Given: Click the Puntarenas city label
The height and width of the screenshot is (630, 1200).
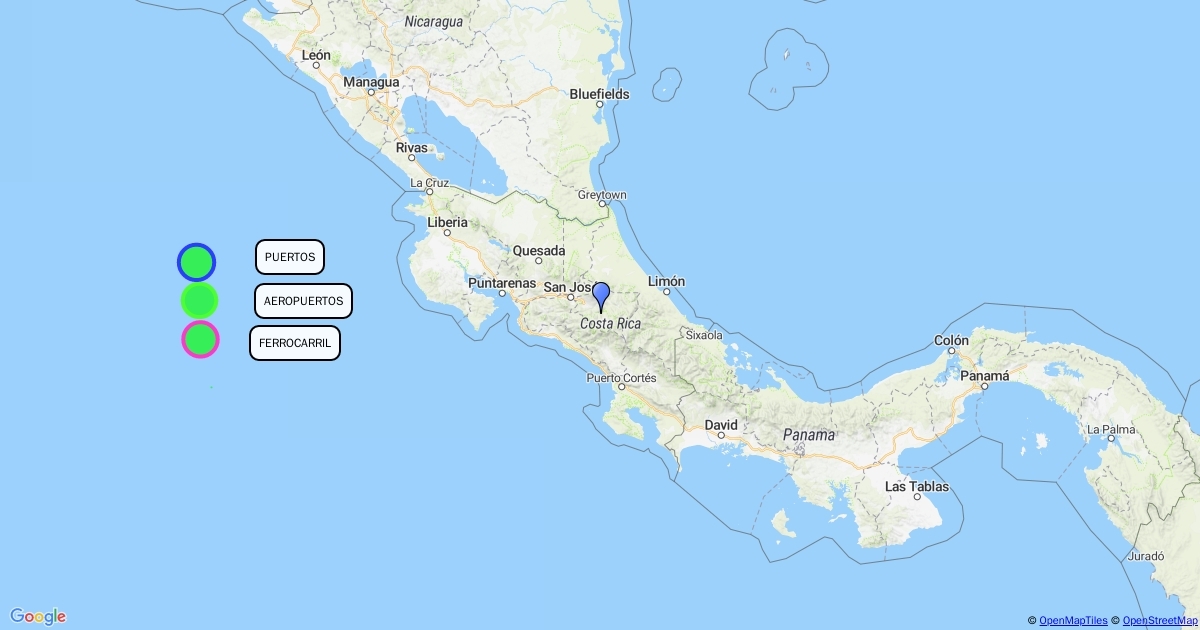Looking at the screenshot, I should pyautogui.click(x=503, y=282).
